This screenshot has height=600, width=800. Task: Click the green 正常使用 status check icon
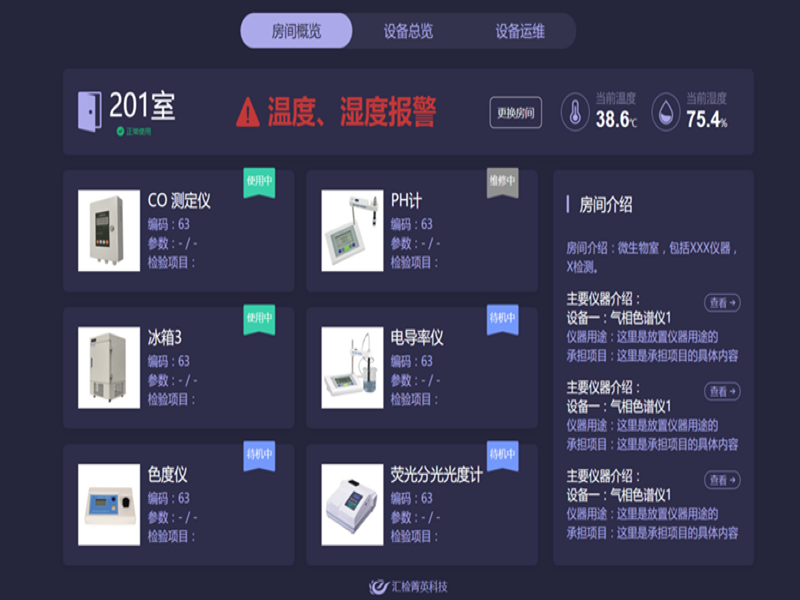click(x=120, y=131)
